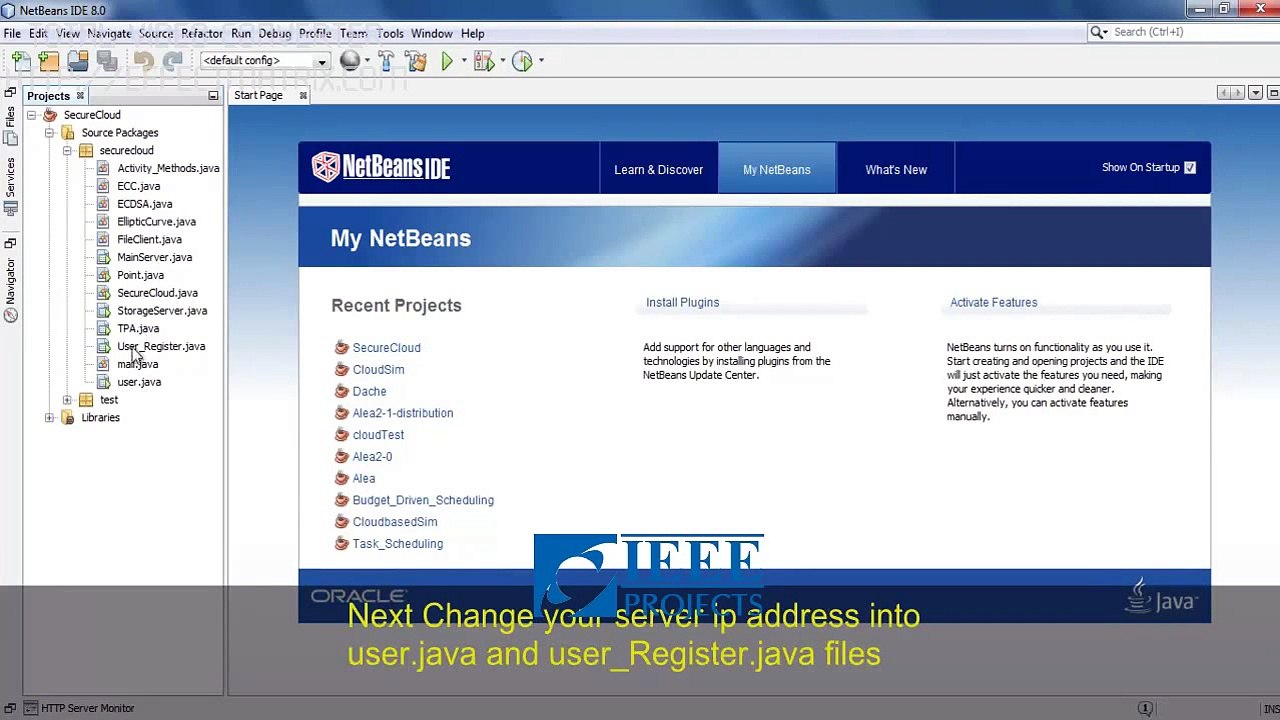The width and height of the screenshot is (1280, 720).
Task: Open recent project Task_Scheduling
Action: tap(397, 544)
